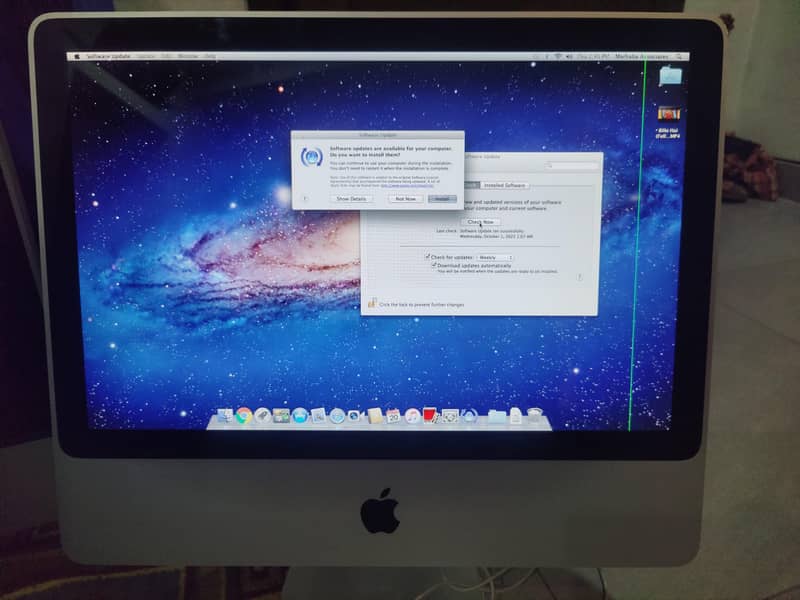Click the volume icon in menu bar
The height and width of the screenshot is (600, 800).
pyautogui.click(x=569, y=57)
